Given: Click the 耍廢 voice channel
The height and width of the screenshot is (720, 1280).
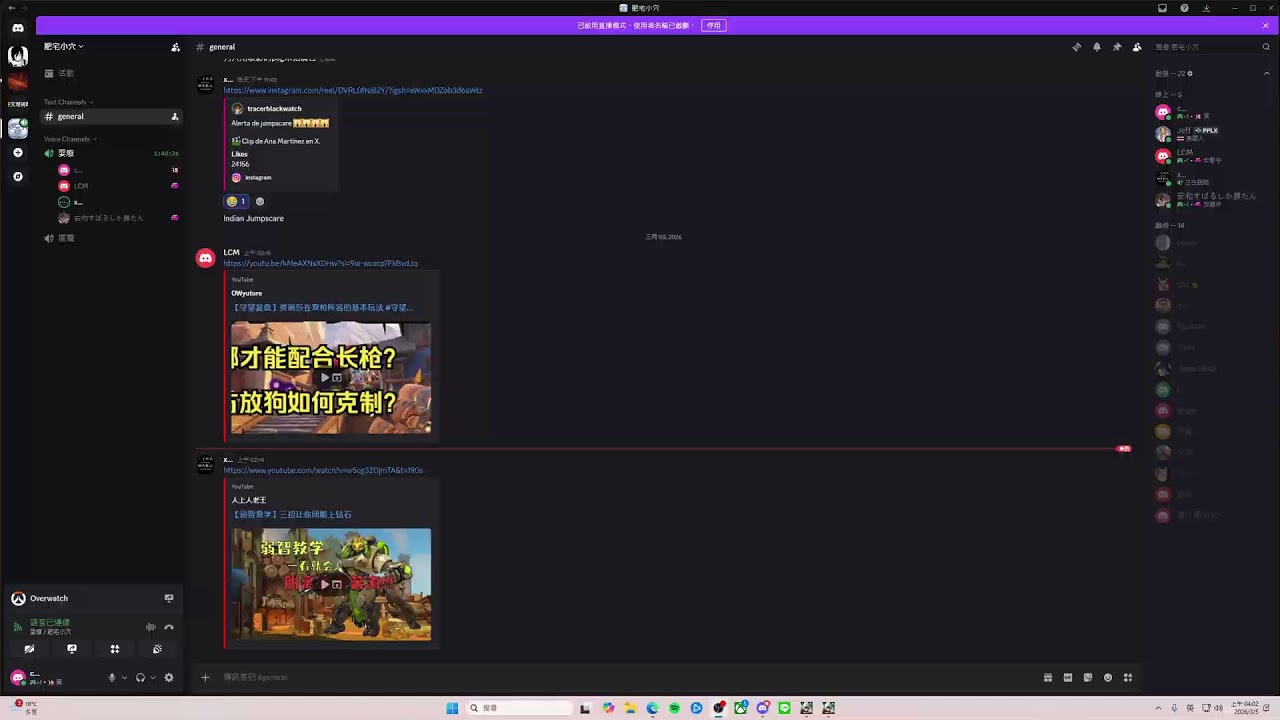Looking at the screenshot, I should (x=110, y=154).
